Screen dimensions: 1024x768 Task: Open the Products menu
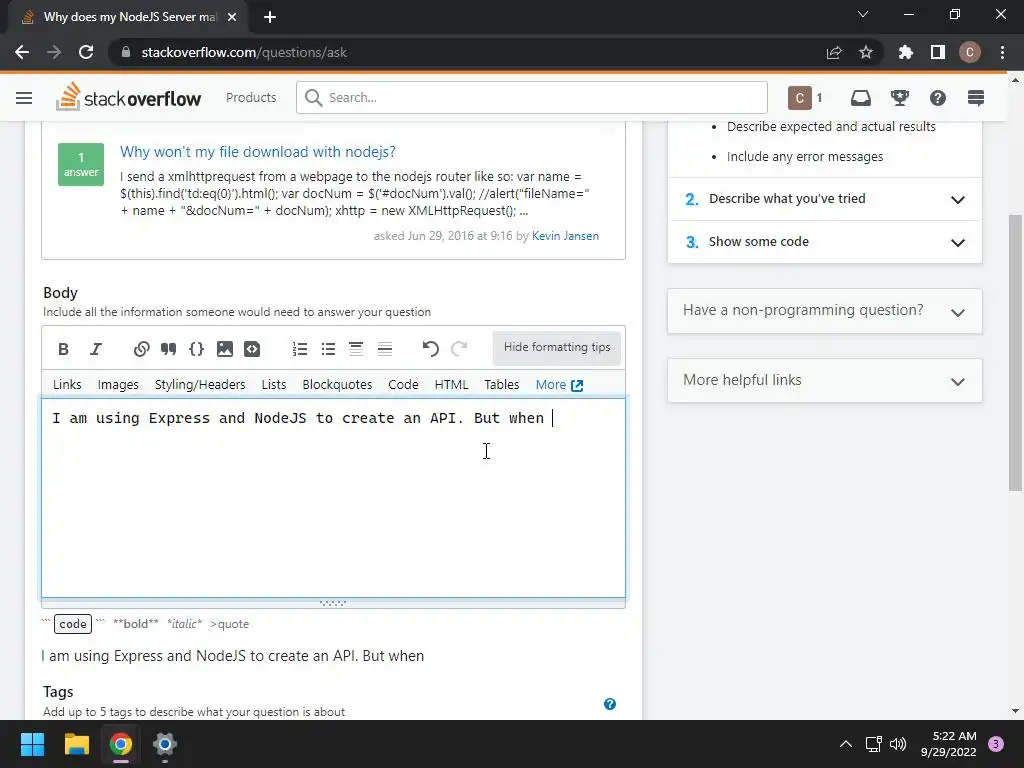pos(251,97)
